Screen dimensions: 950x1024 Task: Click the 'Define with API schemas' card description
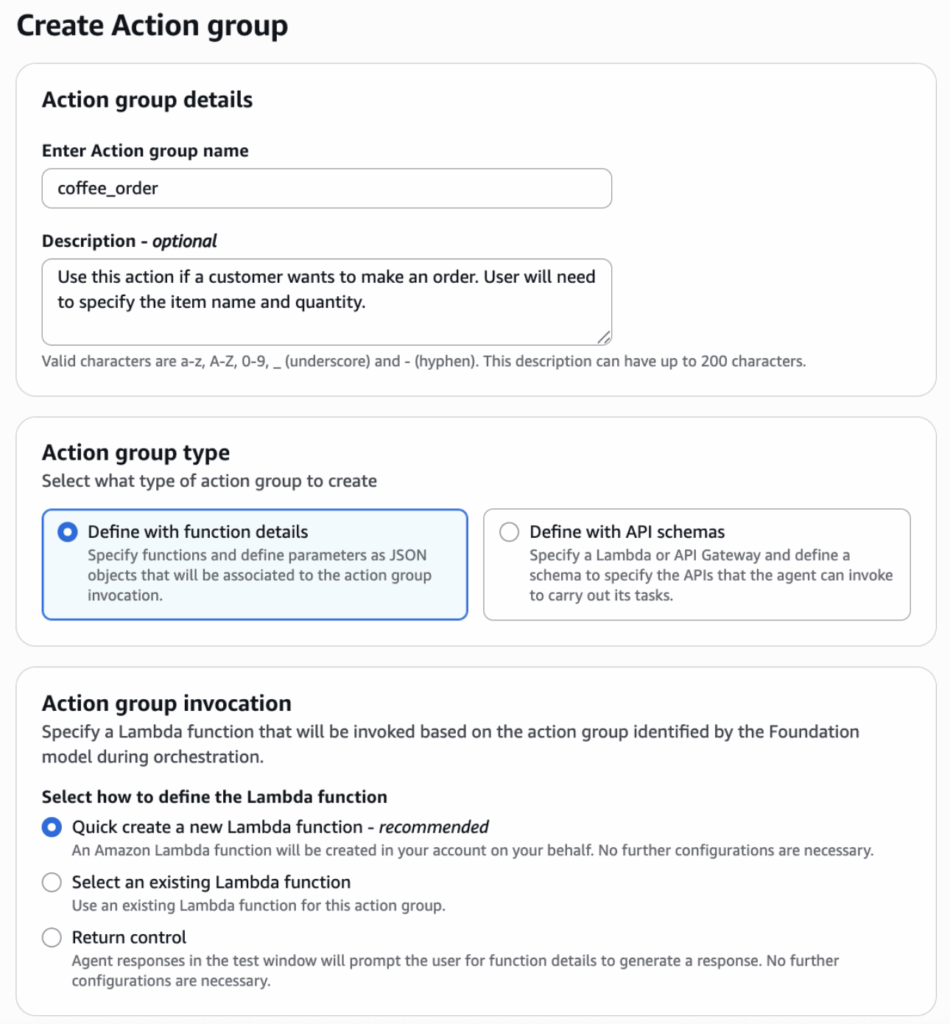point(710,575)
